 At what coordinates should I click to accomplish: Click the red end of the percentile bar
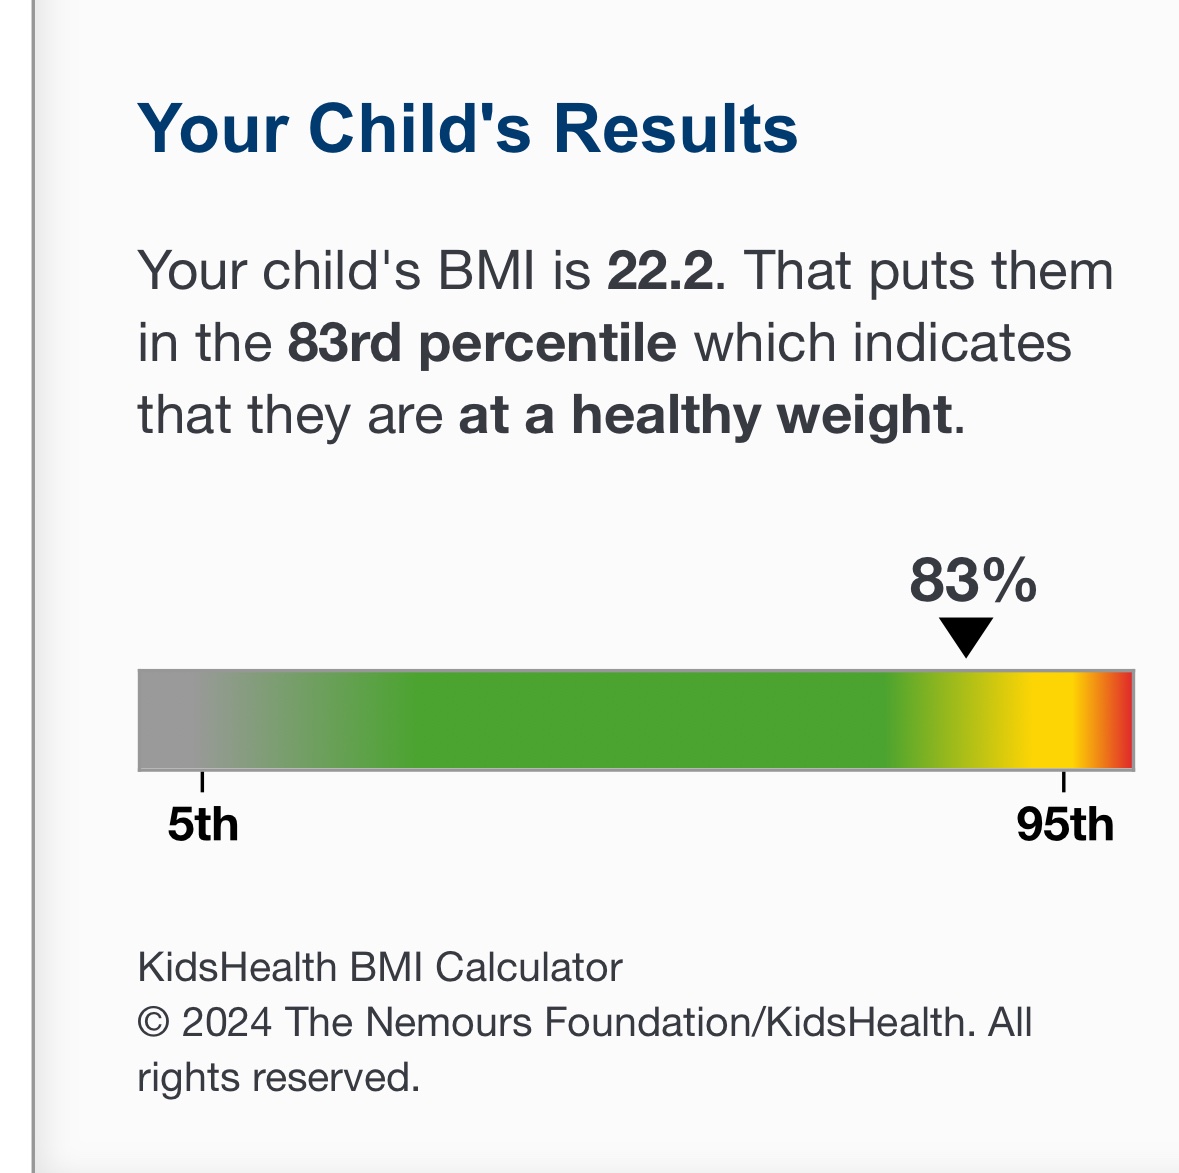(x=1122, y=720)
